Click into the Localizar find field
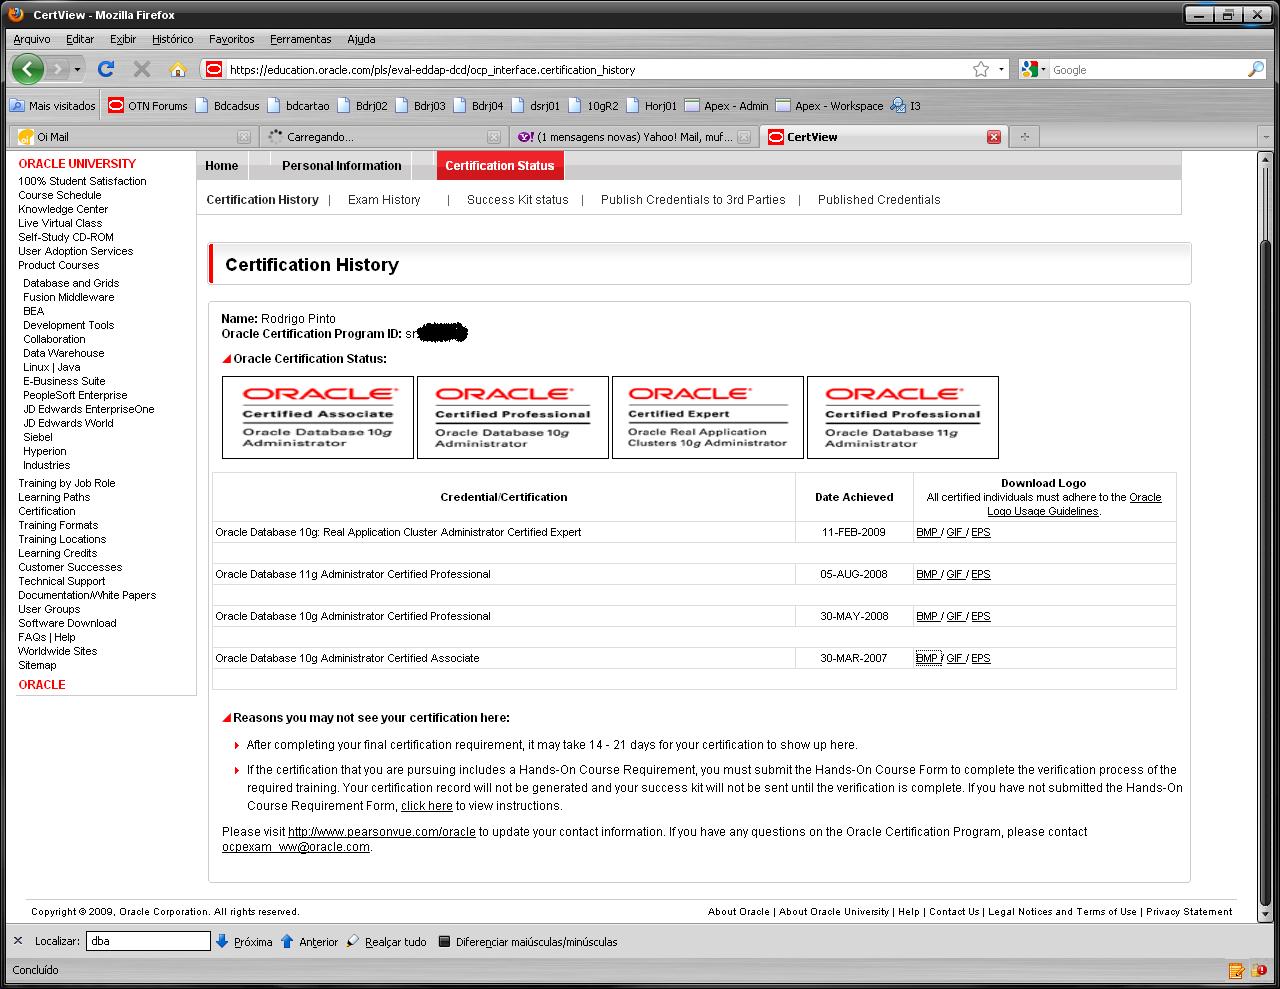Image resolution: width=1280 pixels, height=989 pixels. pos(148,941)
